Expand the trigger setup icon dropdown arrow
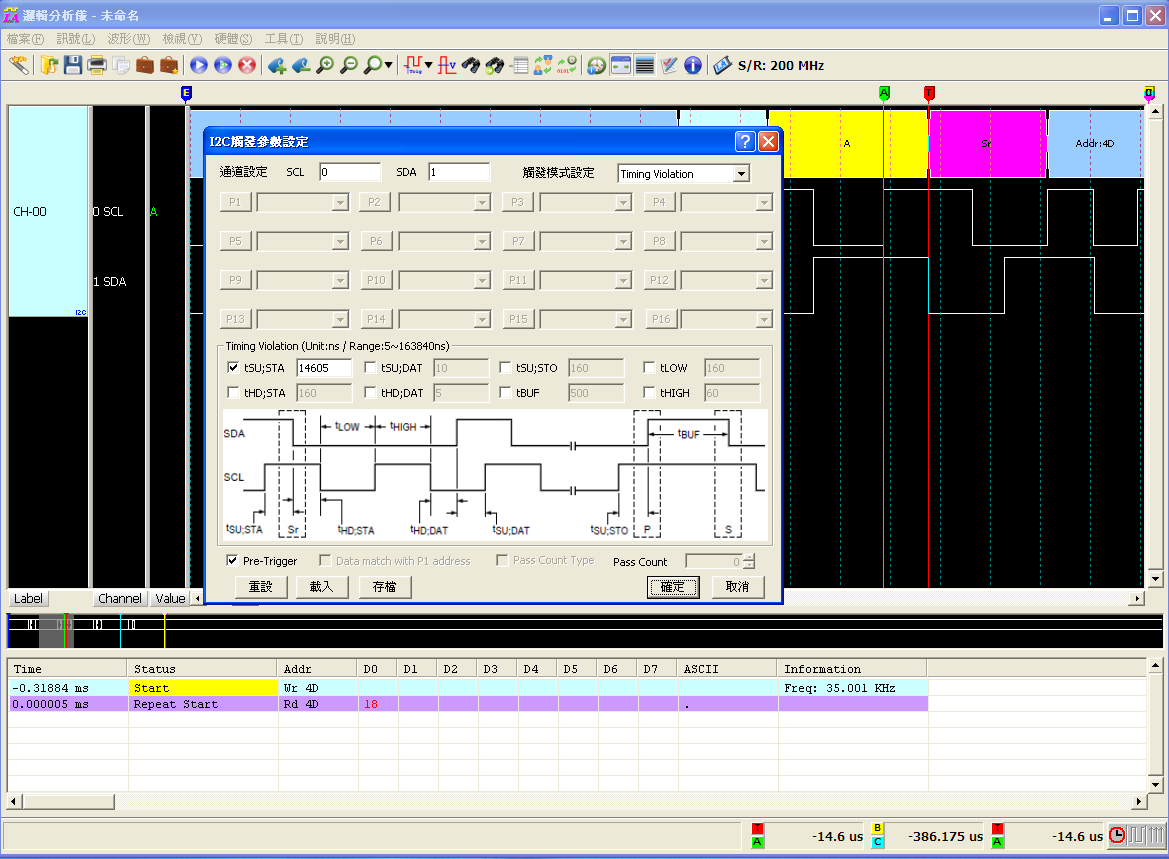Image resolution: width=1169 pixels, height=859 pixels. [x=429, y=66]
